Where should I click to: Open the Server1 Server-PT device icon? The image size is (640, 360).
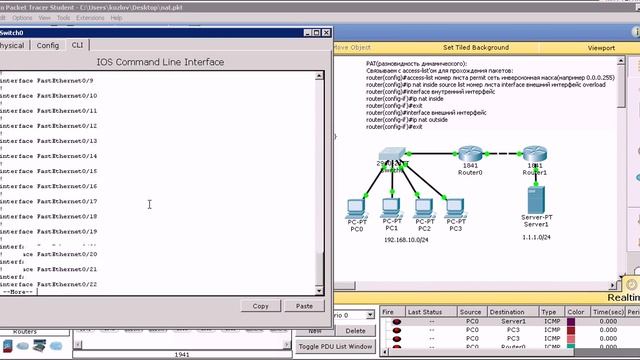tap(536, 200)
